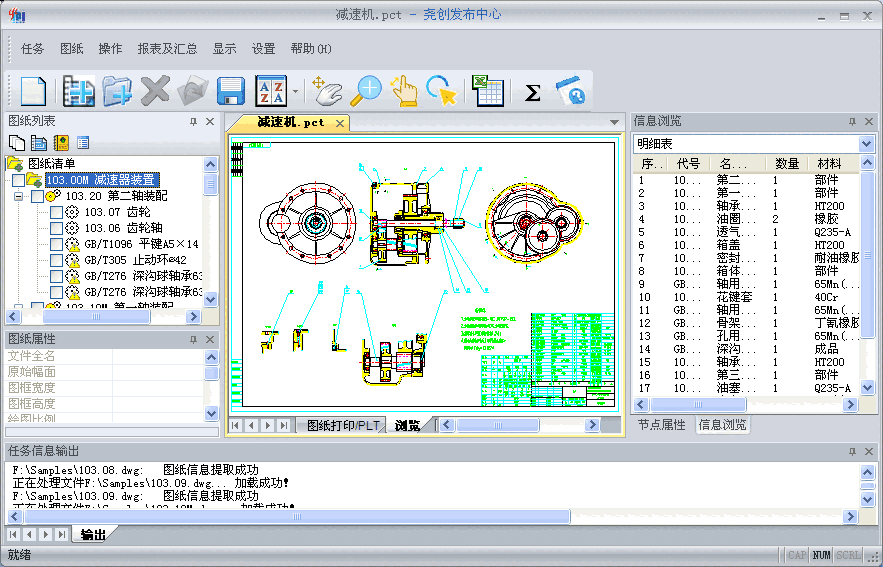The image size is (883, 567).
Task: Click list view icon in drawing list toolbar
Action: pyautogui.click(x=83, y=143)
